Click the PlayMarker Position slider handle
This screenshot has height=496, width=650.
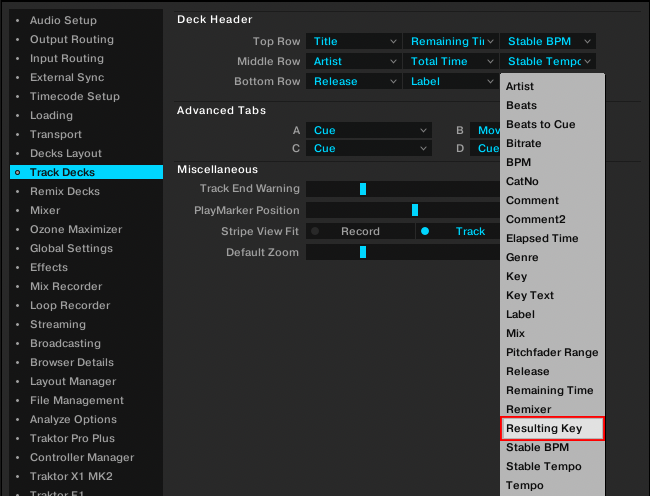click(415, 210)
